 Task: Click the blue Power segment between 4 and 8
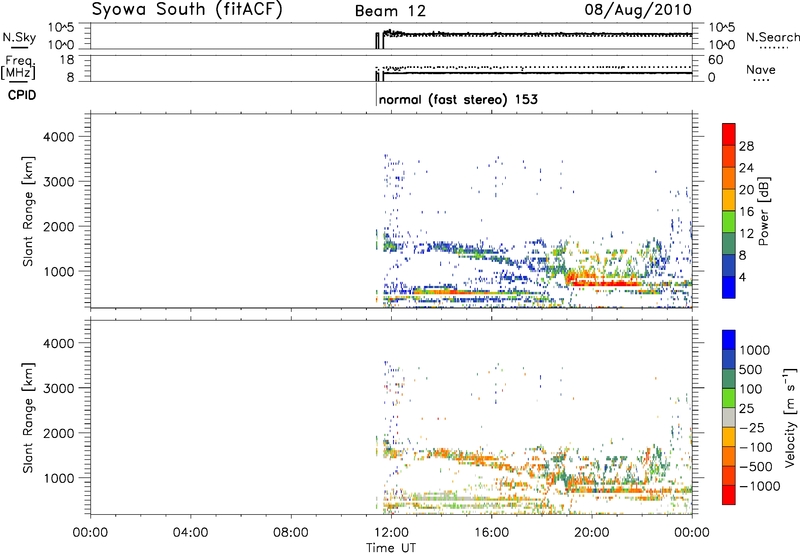click(x=729, y=266)
